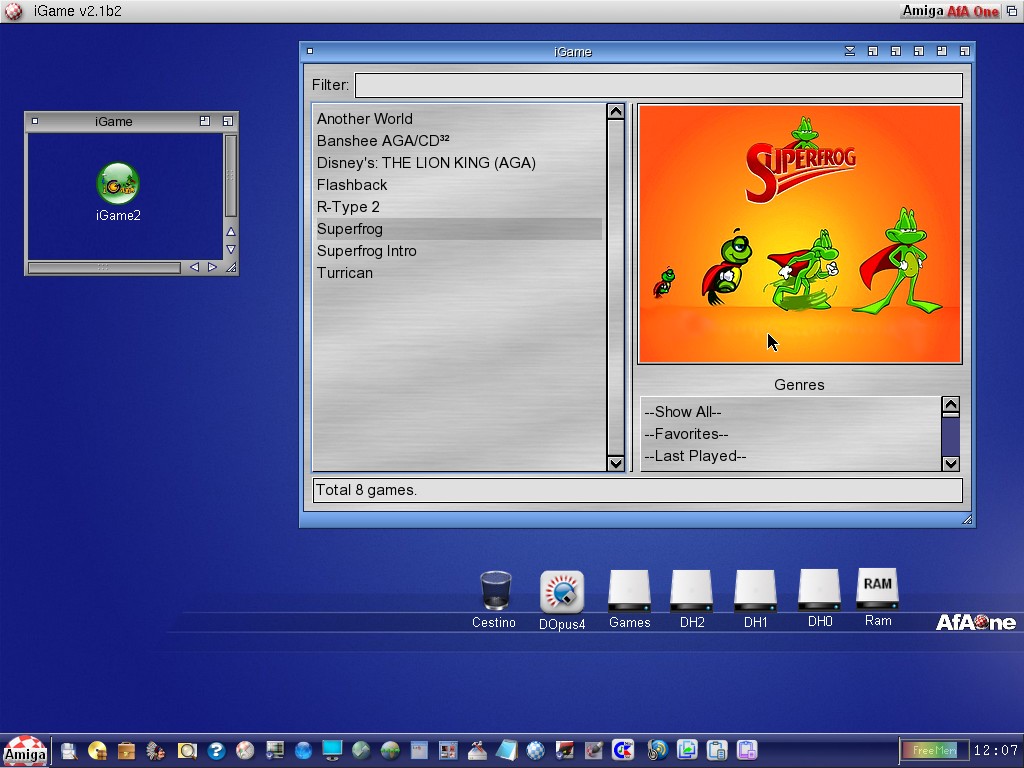Select the --Show All-- genre
The width and height of the screenshot is (1024, 768).
[x=683, y=412]
